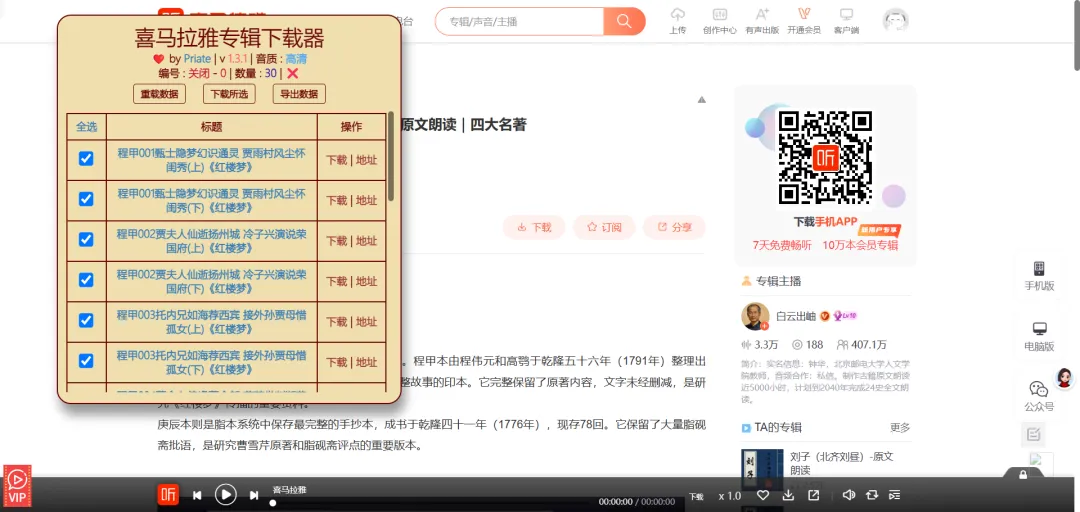
Task: Click 地址 link for 程甲003…(上) row
Action: (x=366, y=322)
